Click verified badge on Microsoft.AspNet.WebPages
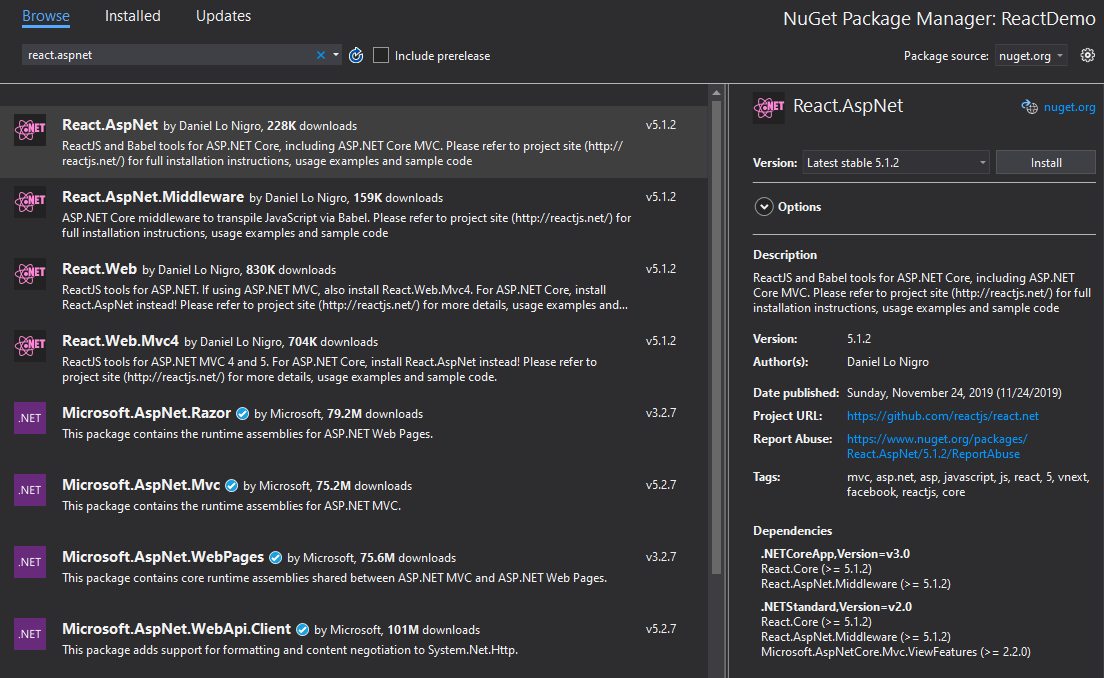Image resolution: width=1104 pixels, height=678 pixels. (275, 558)
